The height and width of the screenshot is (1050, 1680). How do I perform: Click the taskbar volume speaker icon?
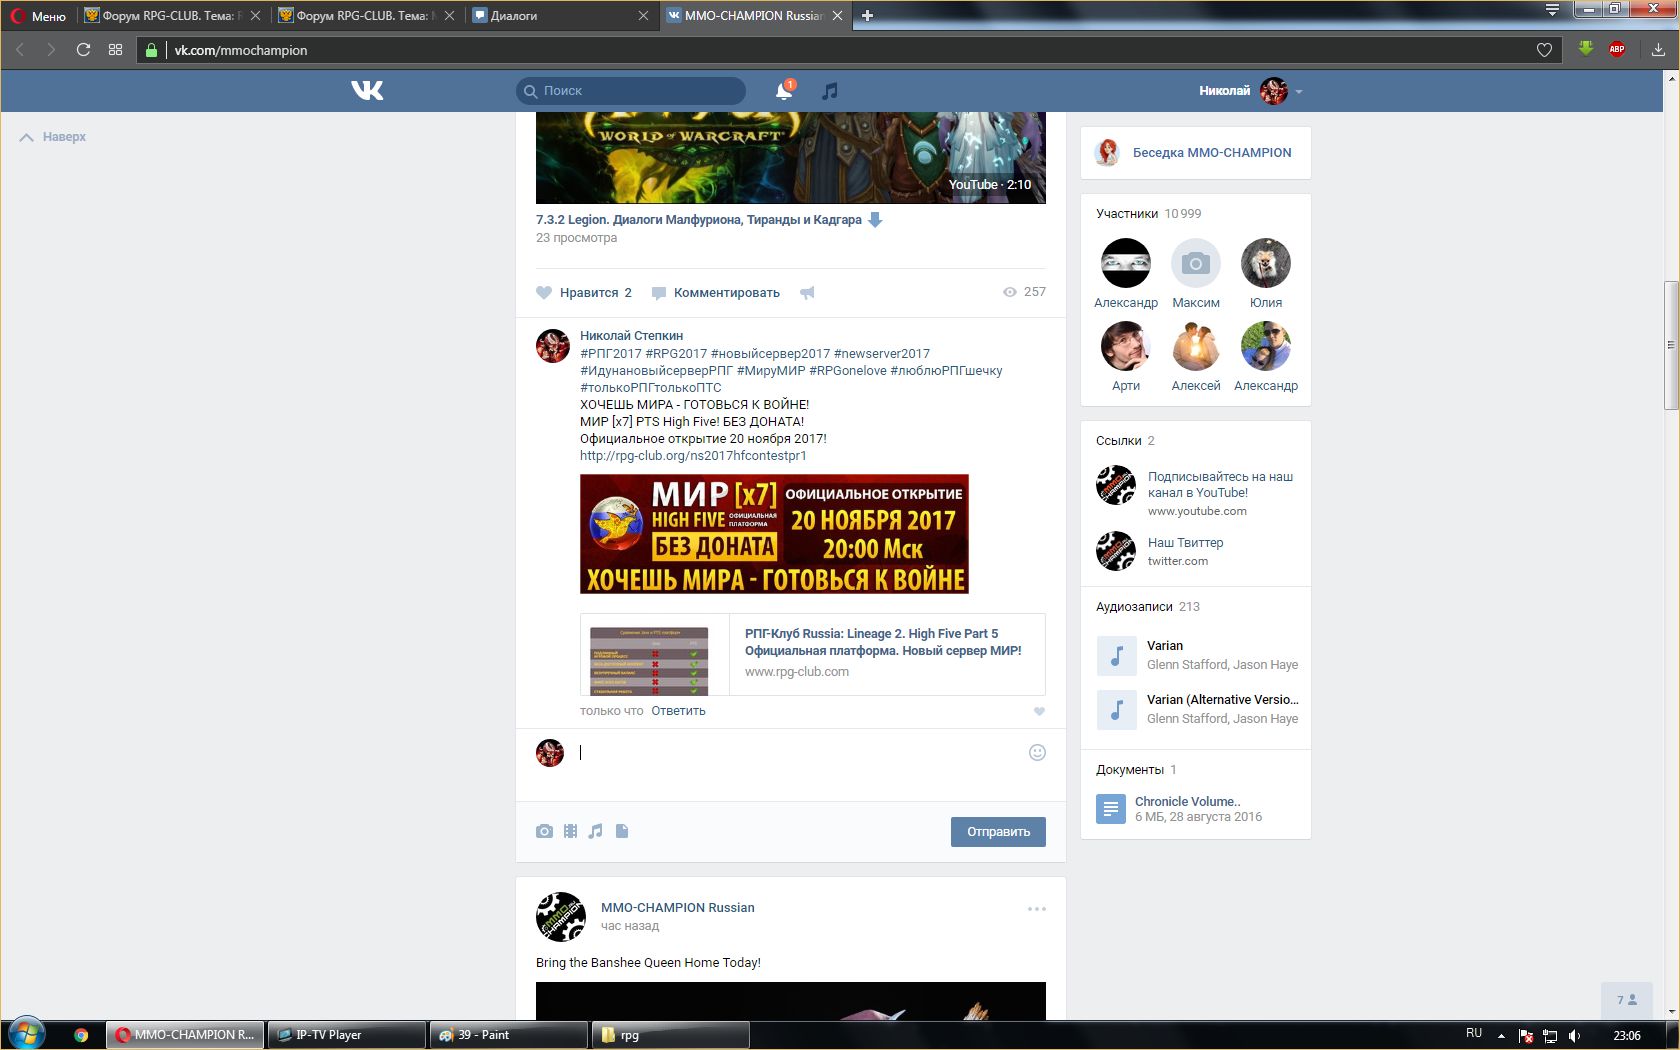(1574, 1036)
